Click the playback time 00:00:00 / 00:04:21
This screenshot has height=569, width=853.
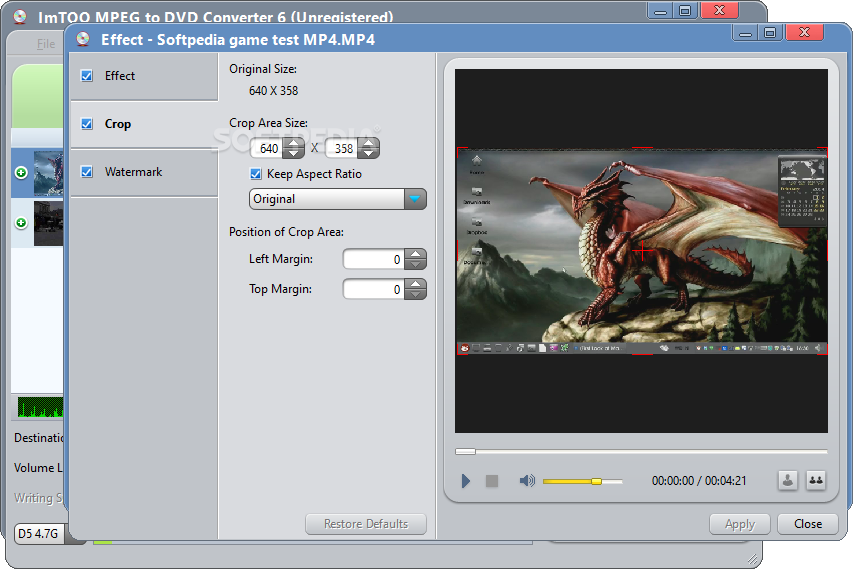[699, 481]
